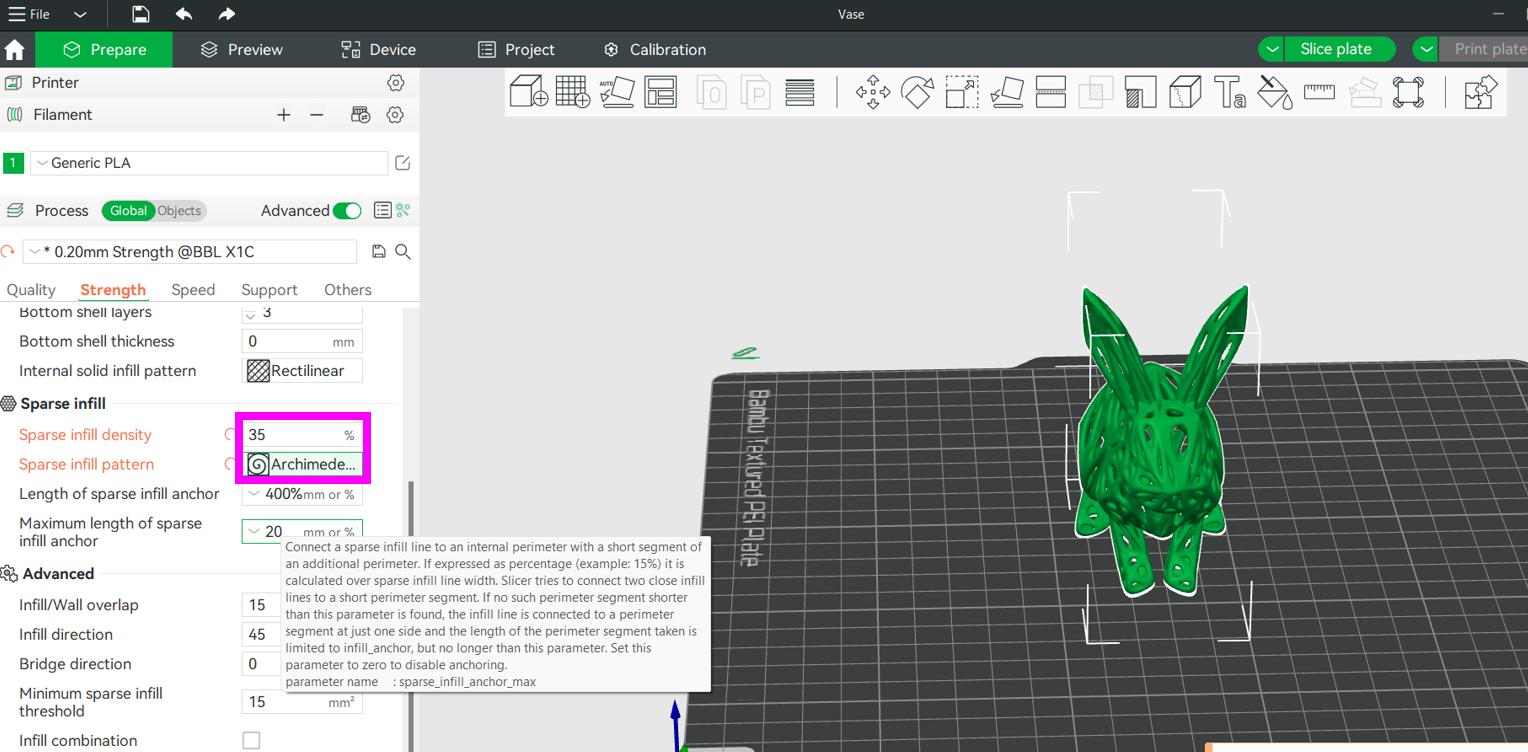Open the 0.20mm Strength process preset dropdown

[190, 251]
